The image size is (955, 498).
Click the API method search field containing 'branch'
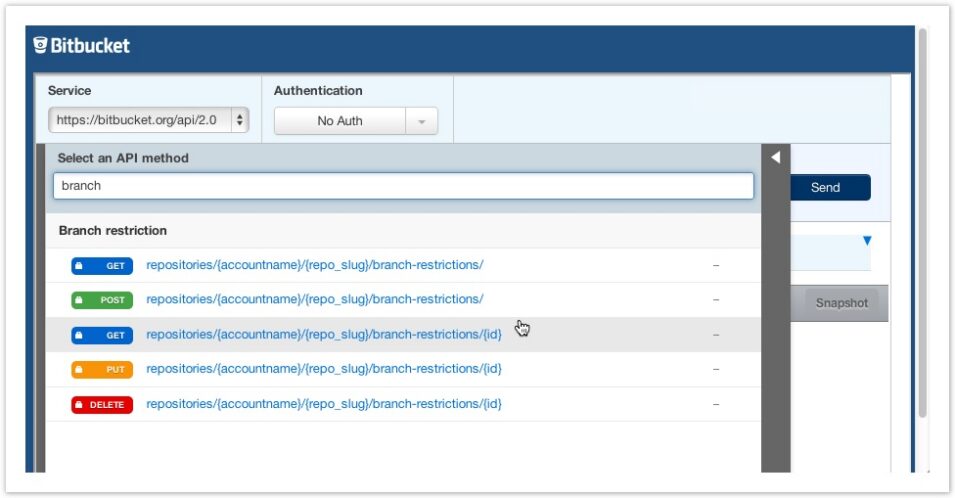click(403, 186)
